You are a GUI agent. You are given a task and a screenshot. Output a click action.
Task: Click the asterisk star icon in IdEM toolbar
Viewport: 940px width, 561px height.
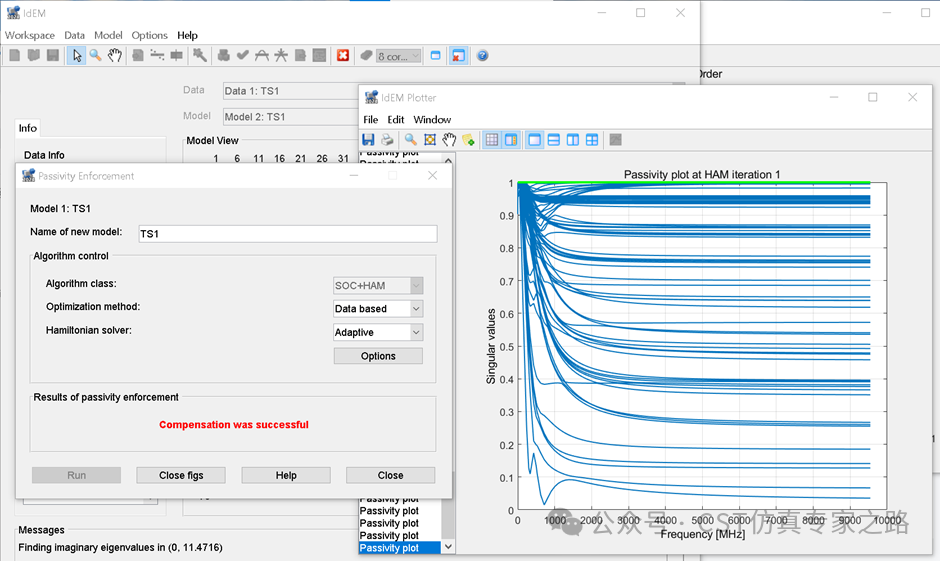[281, 56]
